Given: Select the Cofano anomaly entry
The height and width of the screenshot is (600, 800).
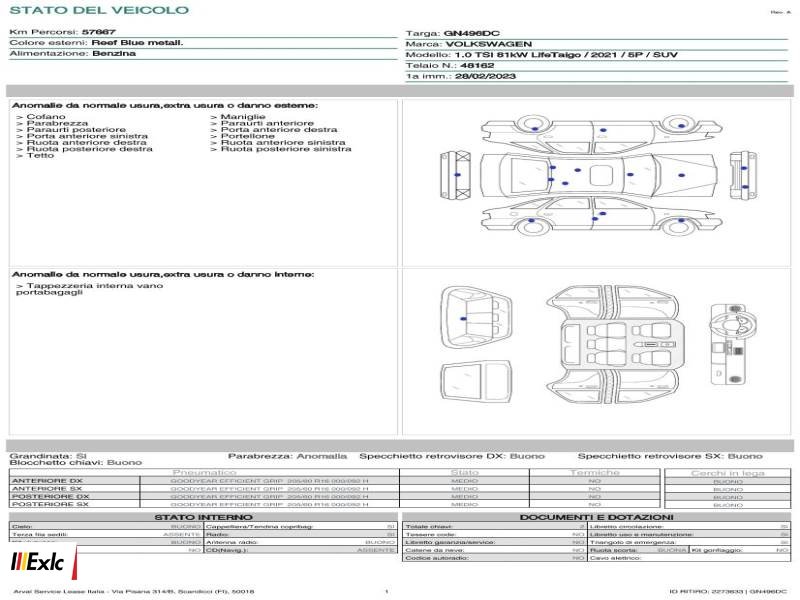Looking at the screenshot, I should coord(41,117).
